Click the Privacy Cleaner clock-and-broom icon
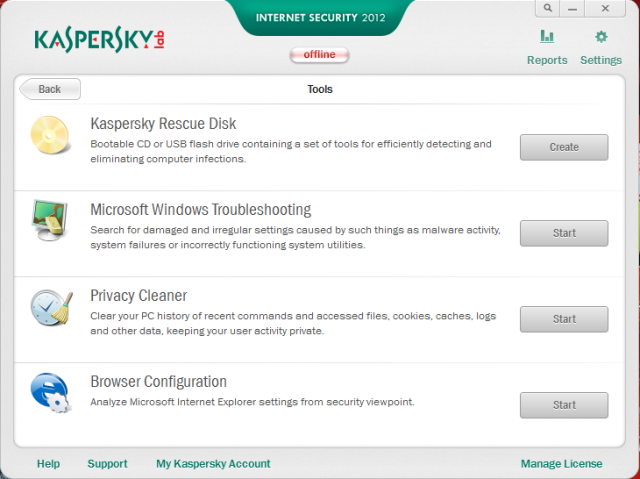 pos(51,308)
